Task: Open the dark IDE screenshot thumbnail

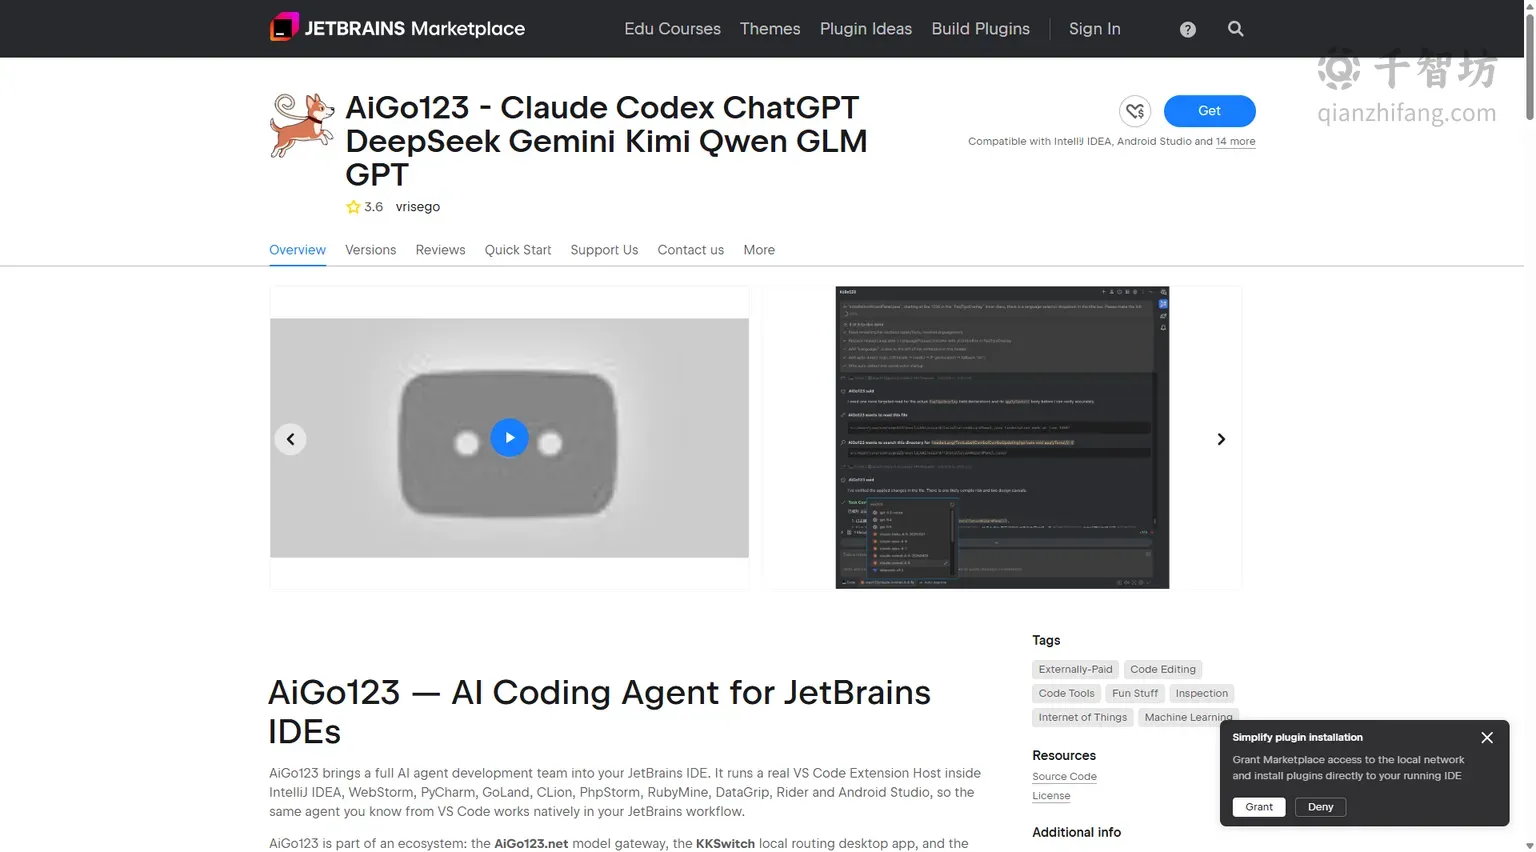Action: click(x=1002, y=437)
